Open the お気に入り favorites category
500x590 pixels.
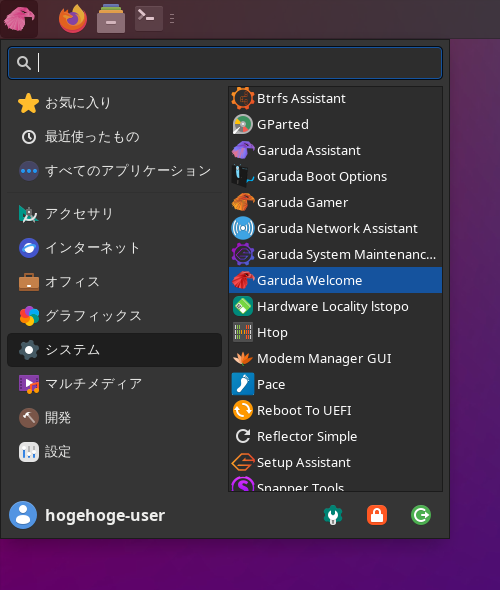114,103
